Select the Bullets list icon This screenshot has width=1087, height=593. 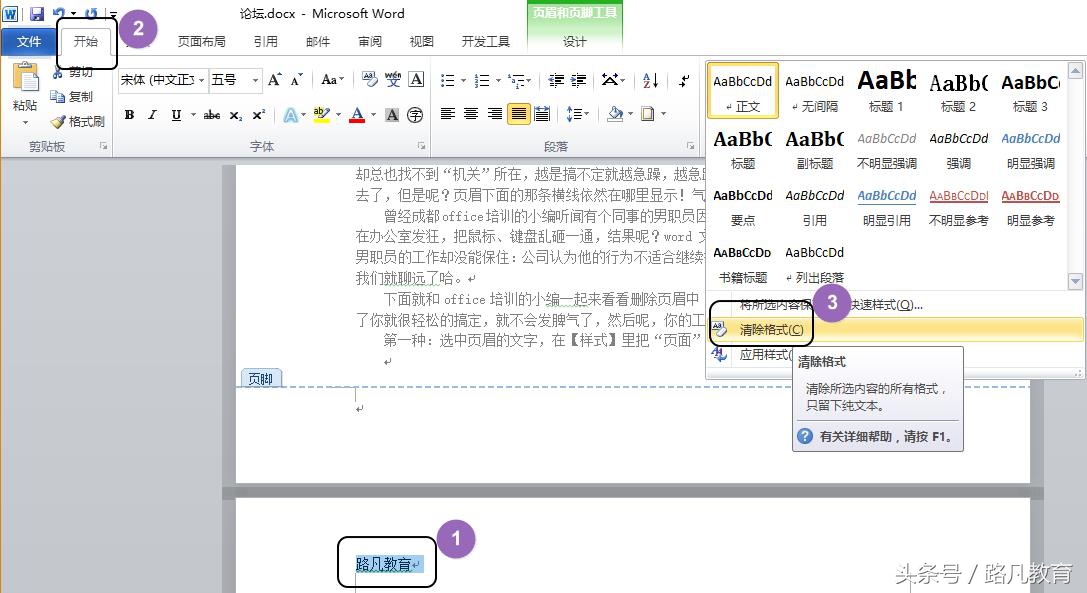tap(449, 80)
